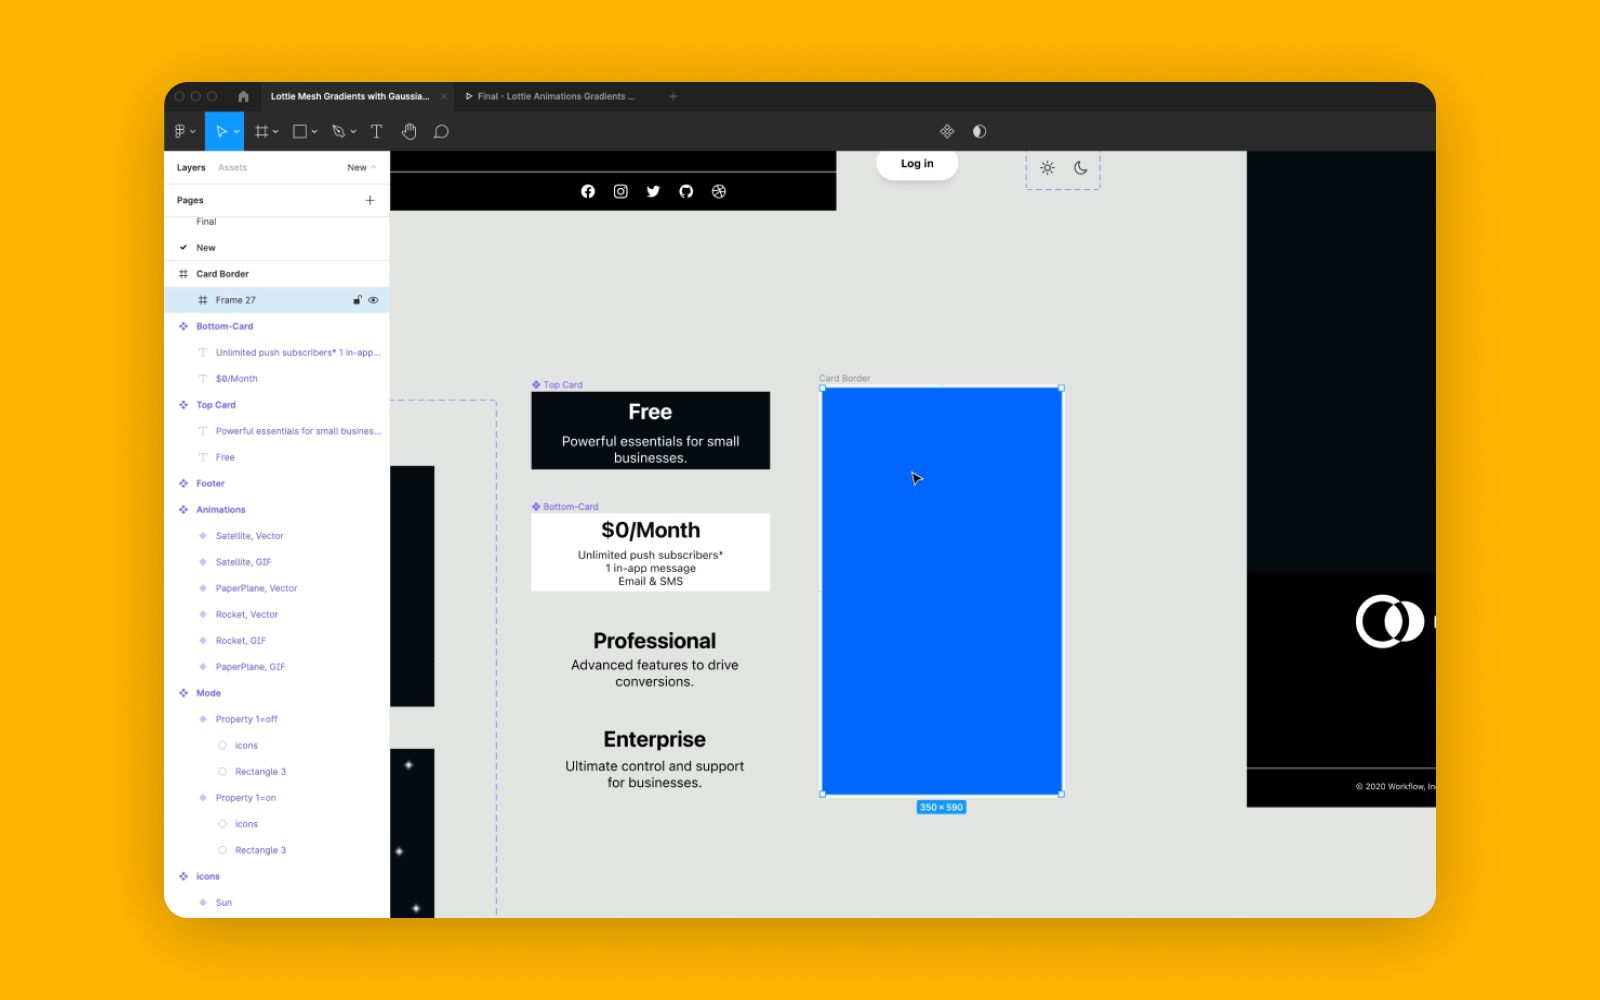Click the Log in button on the canvas
1600x1000 pixels.
pos(917,164)
